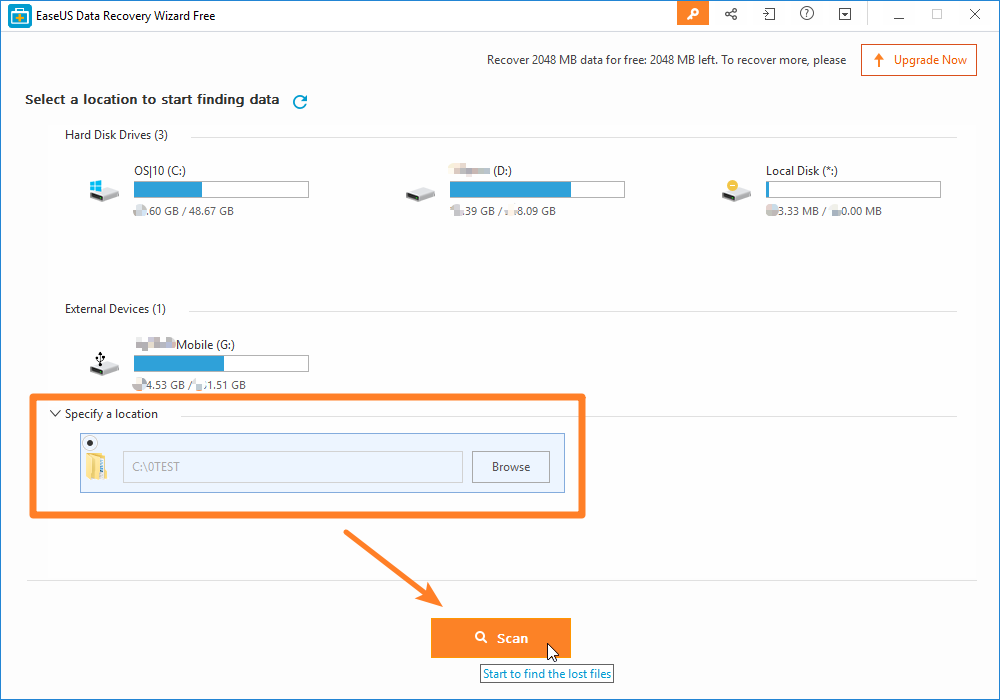Select the OS|10 (C:) drive icon
Image resolution: width=1000 pixels, height=700 pixels.
point(104,191)
